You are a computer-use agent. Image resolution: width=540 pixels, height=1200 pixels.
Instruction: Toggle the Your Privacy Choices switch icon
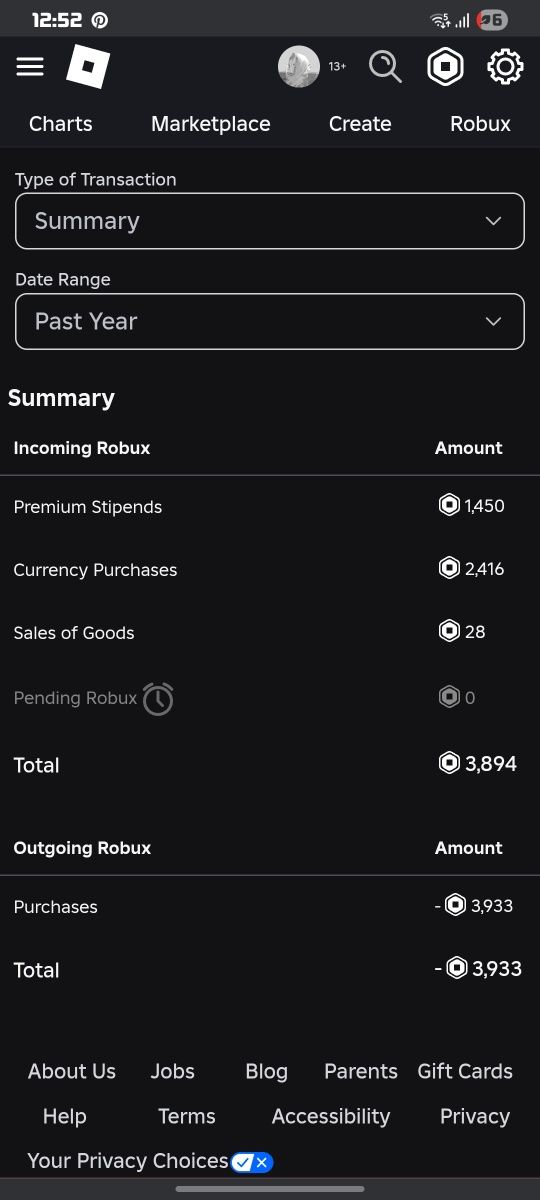251,1162
